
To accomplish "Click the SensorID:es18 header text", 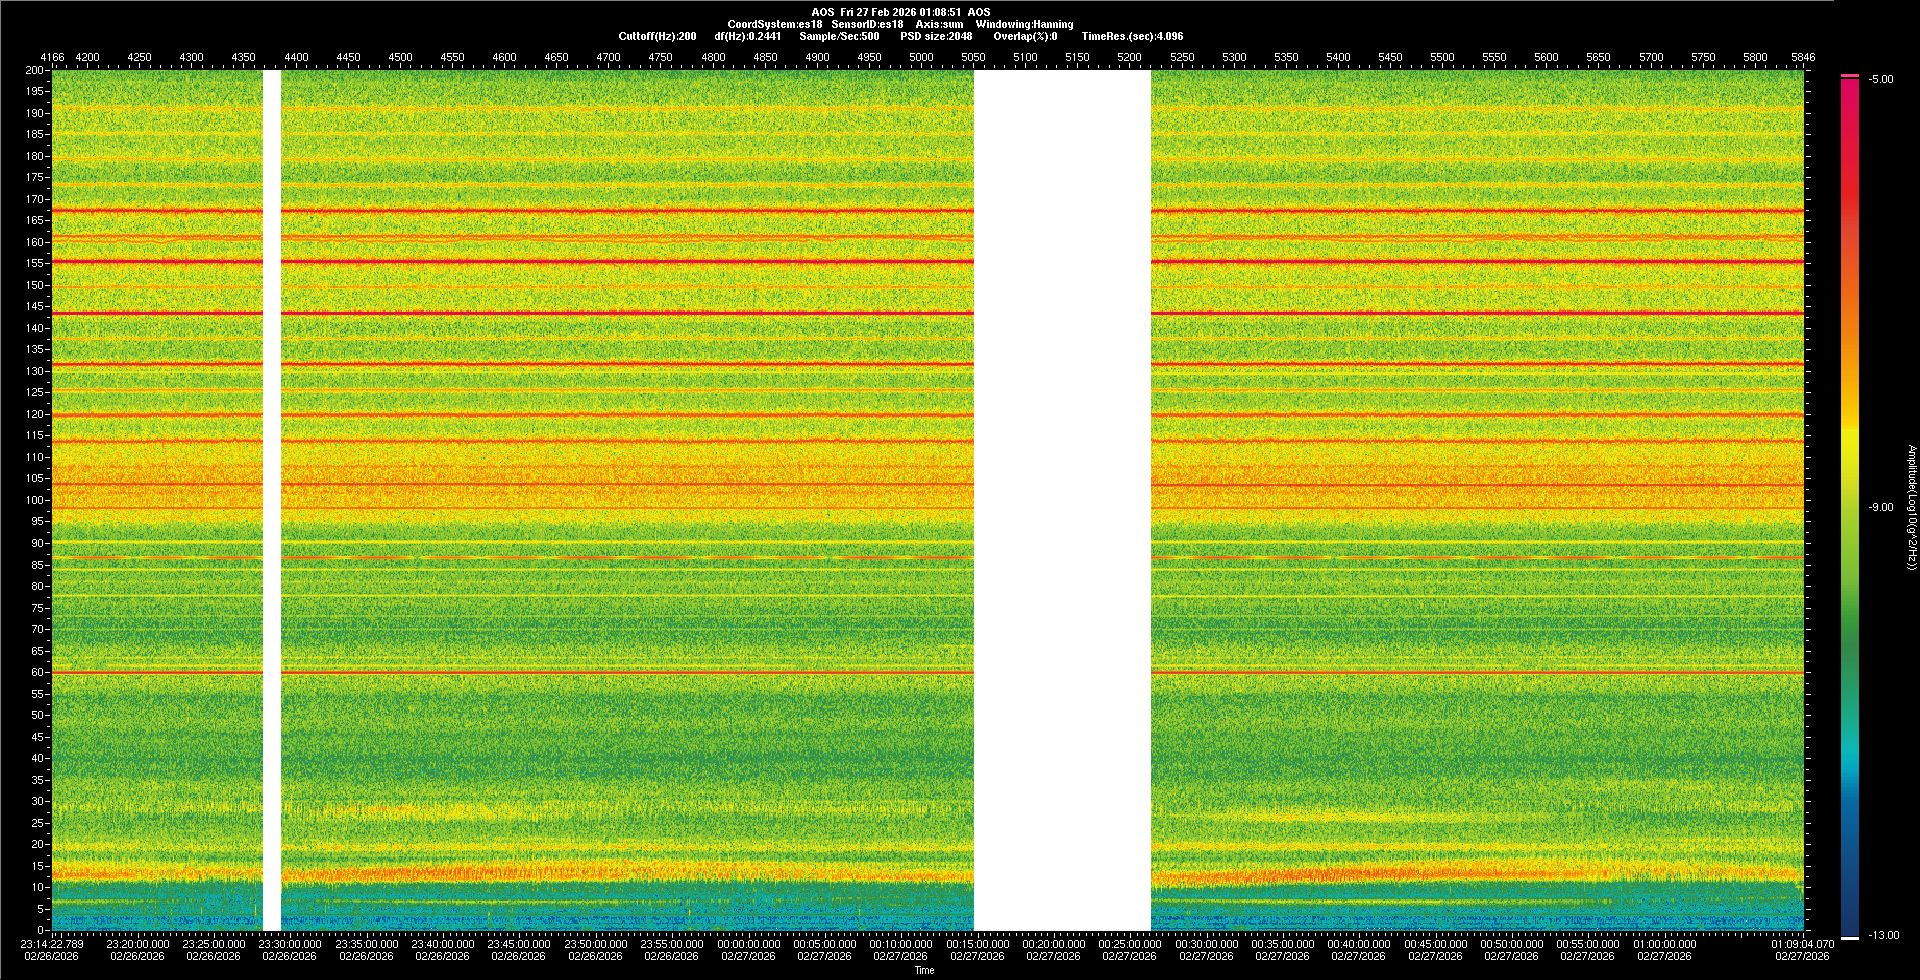I will (867, 24).
